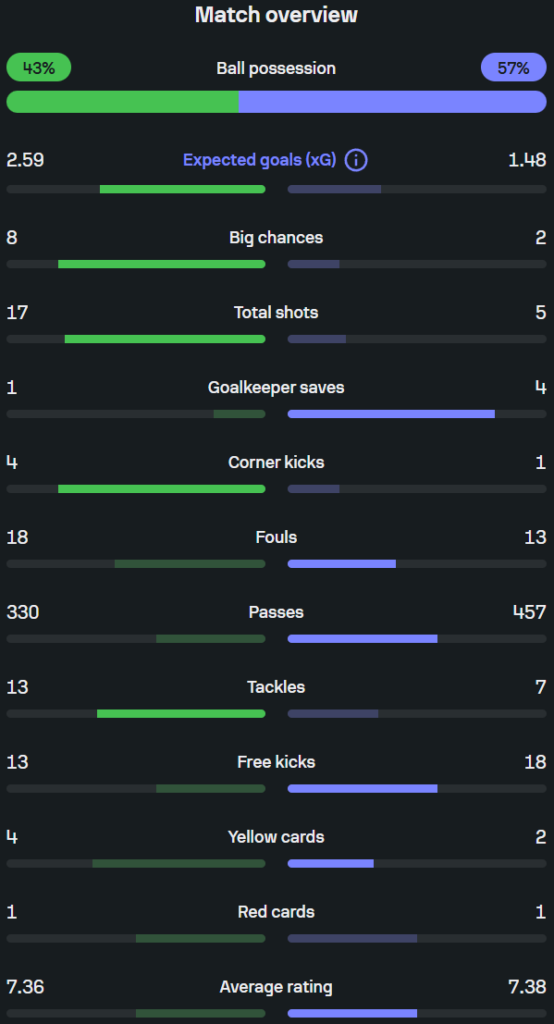Click the Yellow cards label
This screenshot has width=554, height=1024.
click(x=276, y=837)
